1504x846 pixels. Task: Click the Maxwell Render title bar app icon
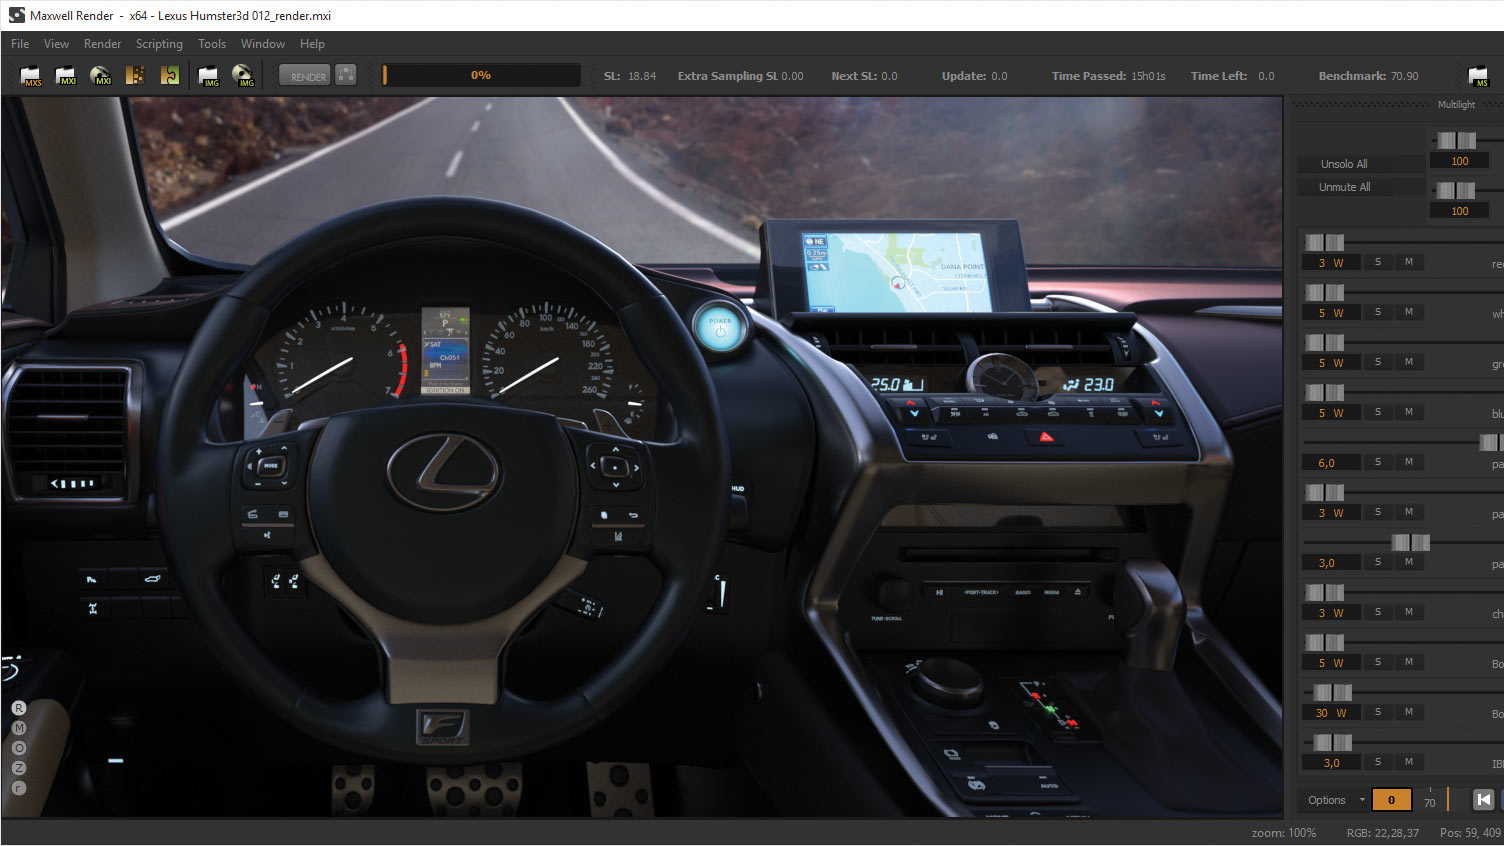pyautogui.click(x=16, y=15)
